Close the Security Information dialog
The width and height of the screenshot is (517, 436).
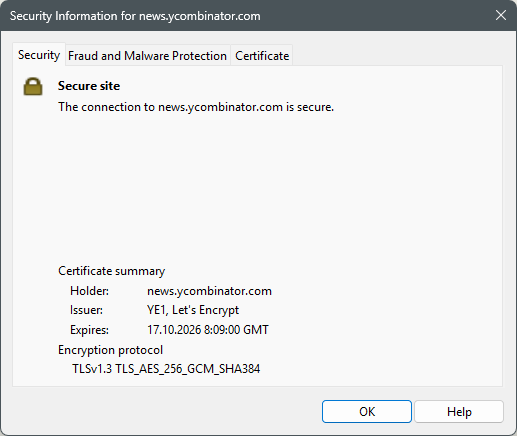(x=501, y=15)
